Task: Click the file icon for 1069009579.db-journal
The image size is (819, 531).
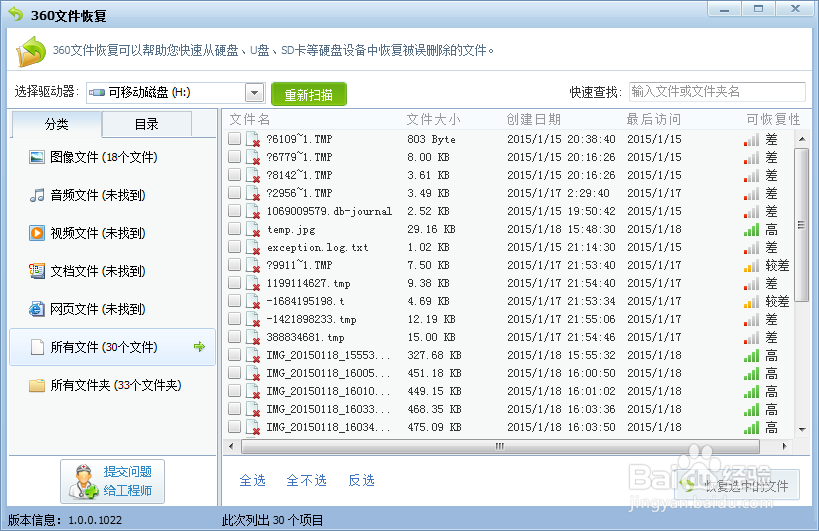Action: click(x=253, y=211)
